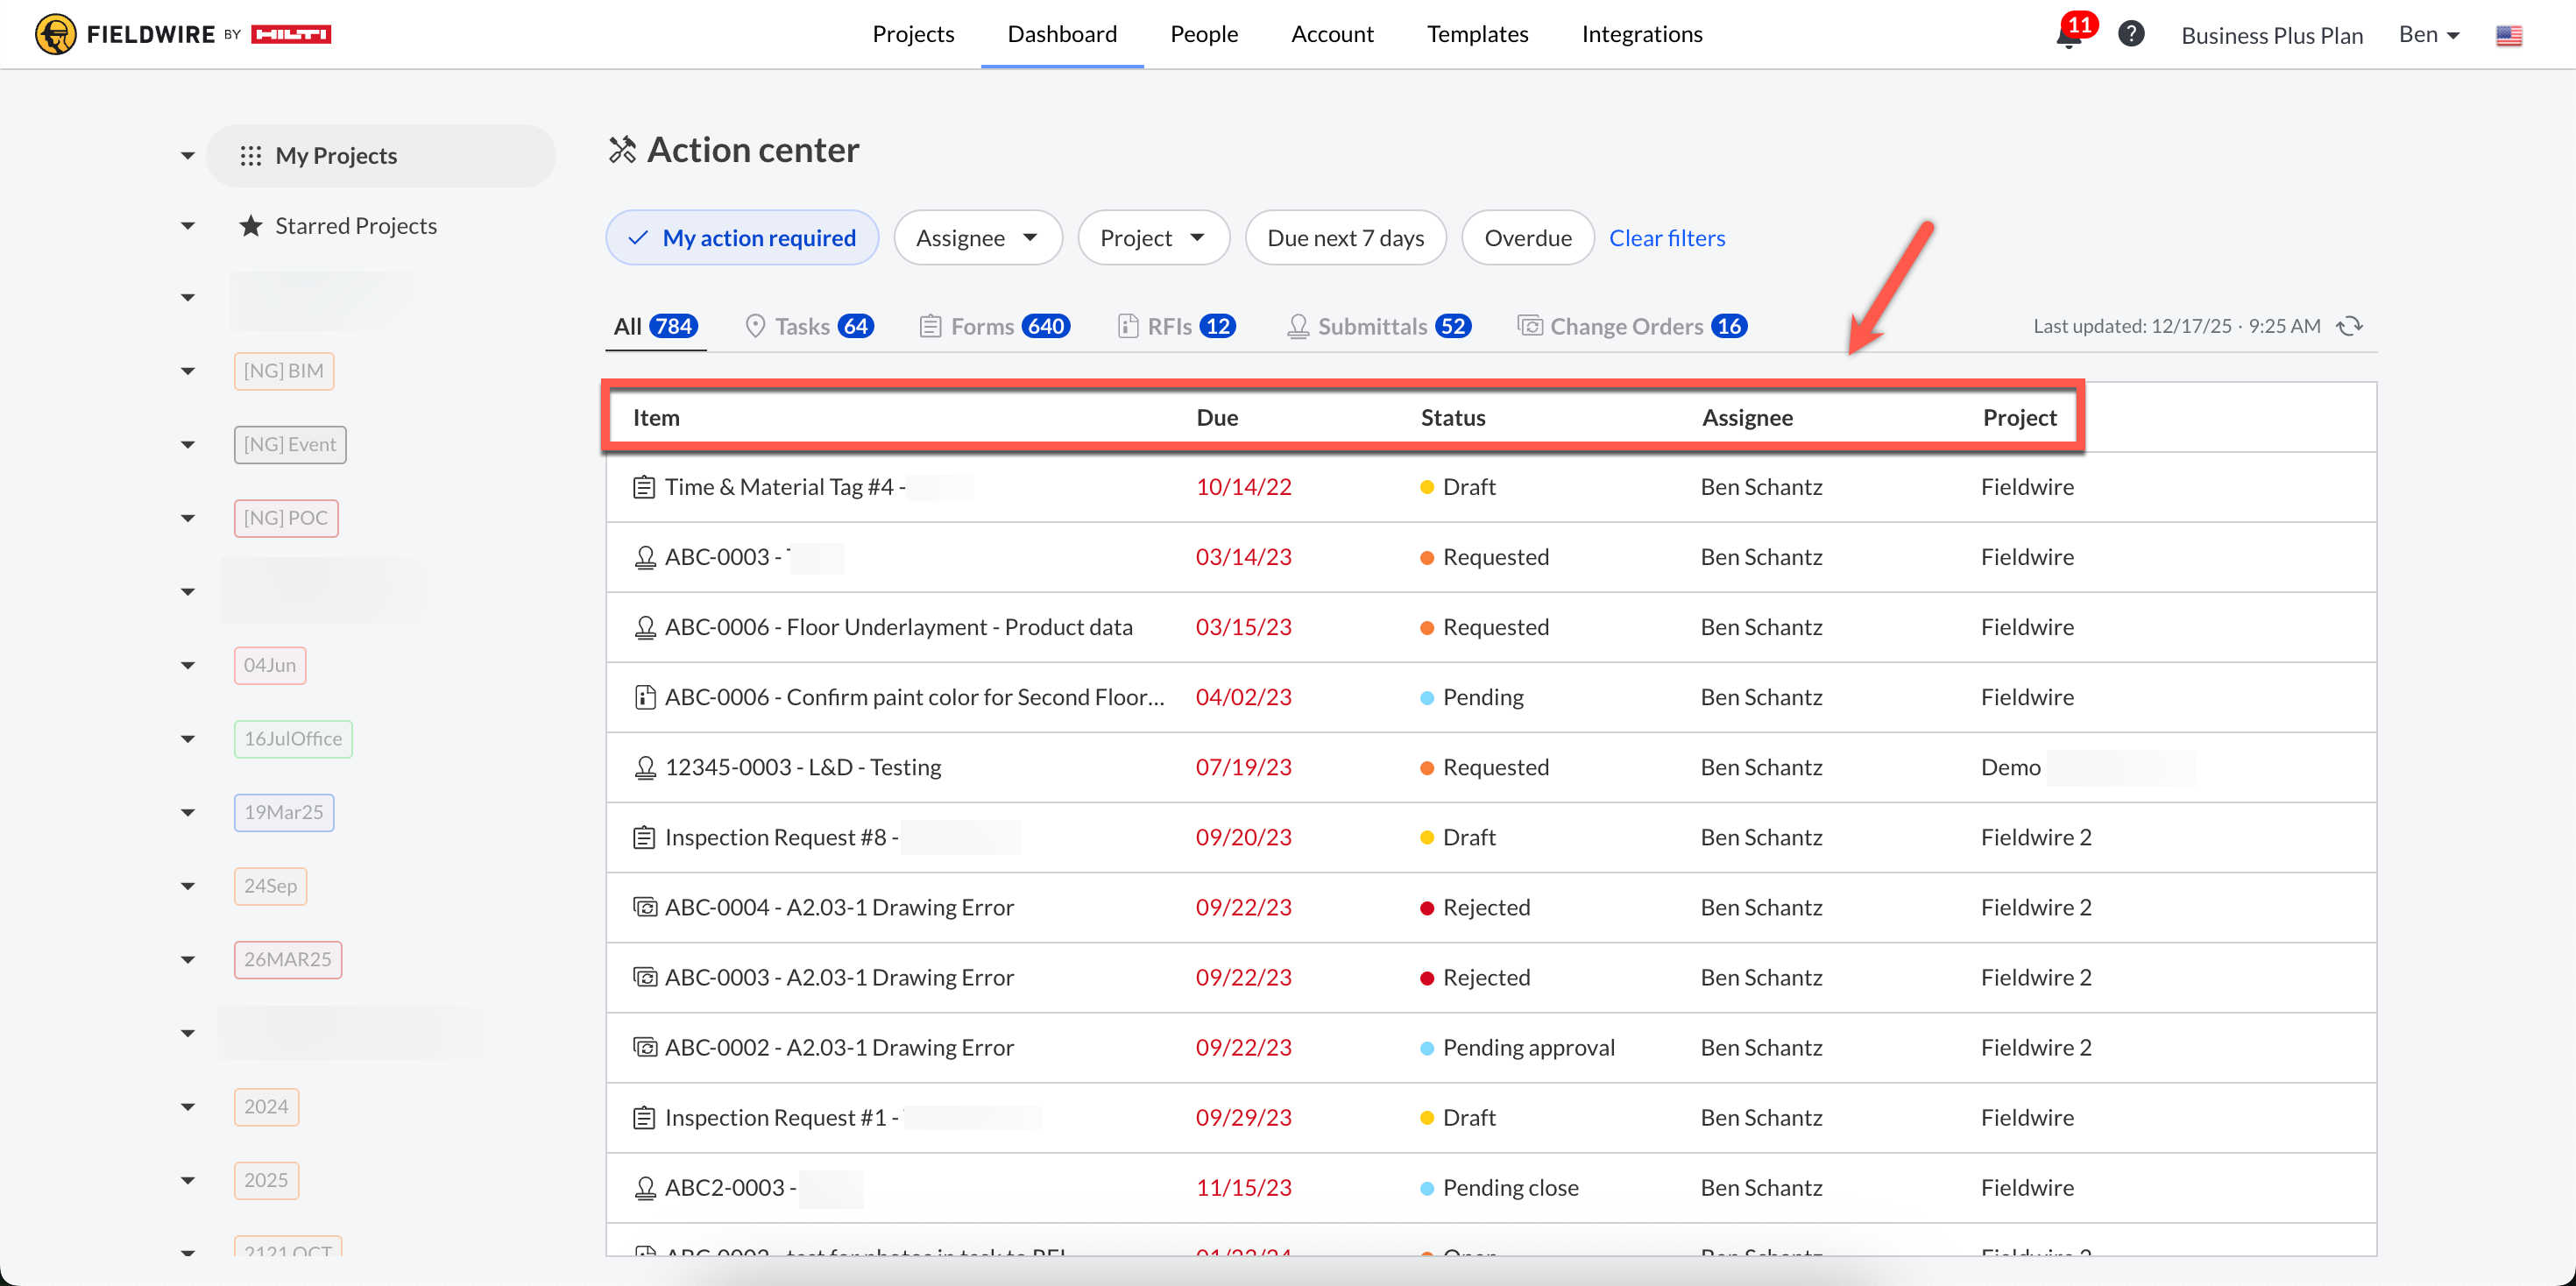The width and height of the screenshot is (2576, 1286).
Task: Click the refresh icon beside Last updated
Action: pyautogui.click(x=2349, y=326)
